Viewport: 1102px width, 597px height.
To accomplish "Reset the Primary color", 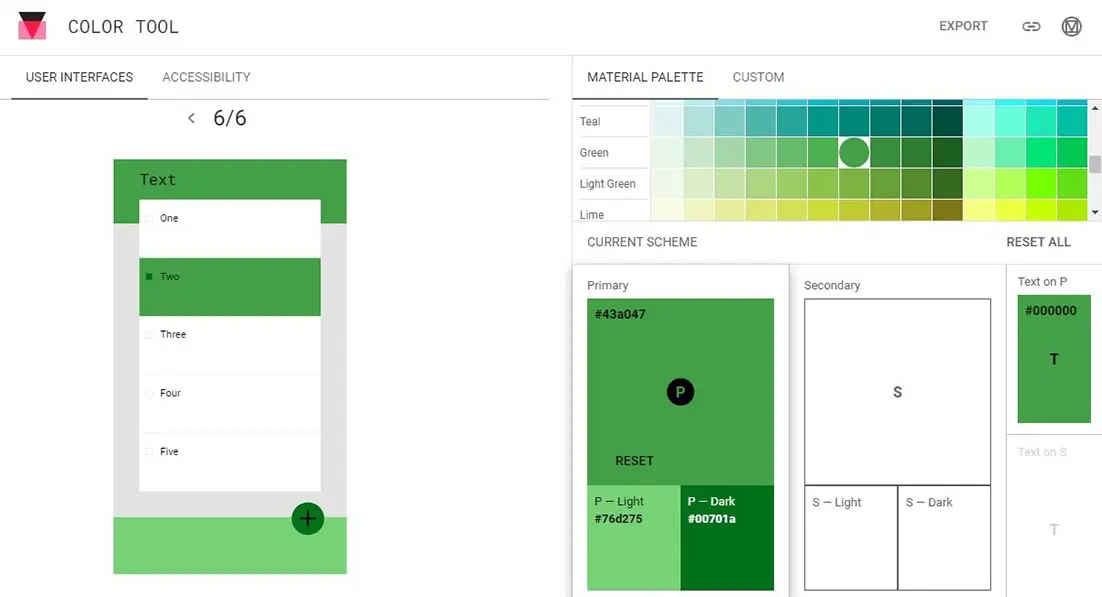I will click(634, 461).
